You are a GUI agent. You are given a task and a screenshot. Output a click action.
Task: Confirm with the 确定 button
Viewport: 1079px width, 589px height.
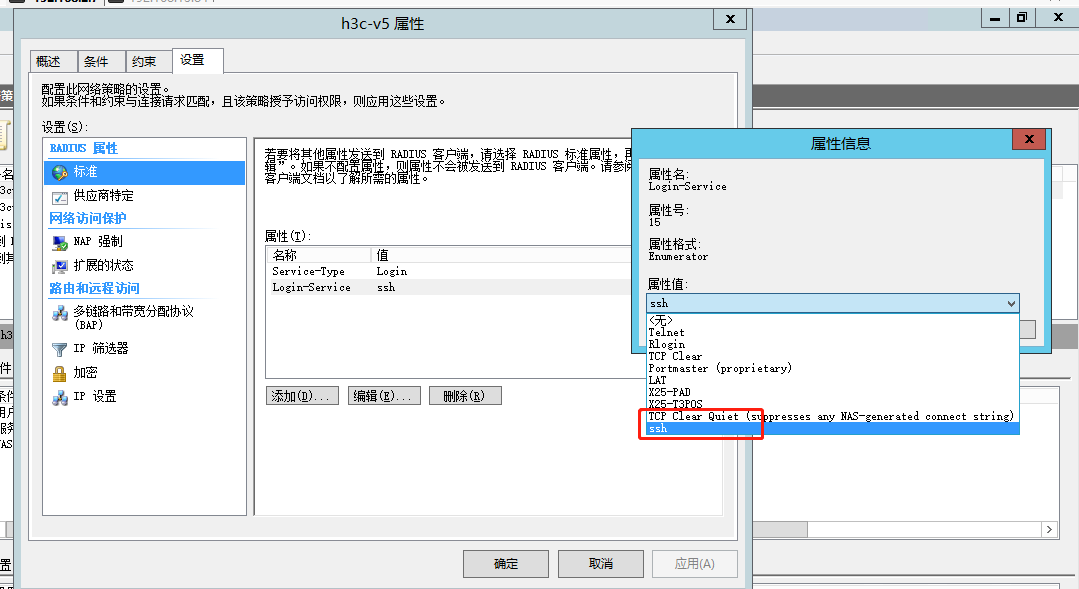[506, 564]
